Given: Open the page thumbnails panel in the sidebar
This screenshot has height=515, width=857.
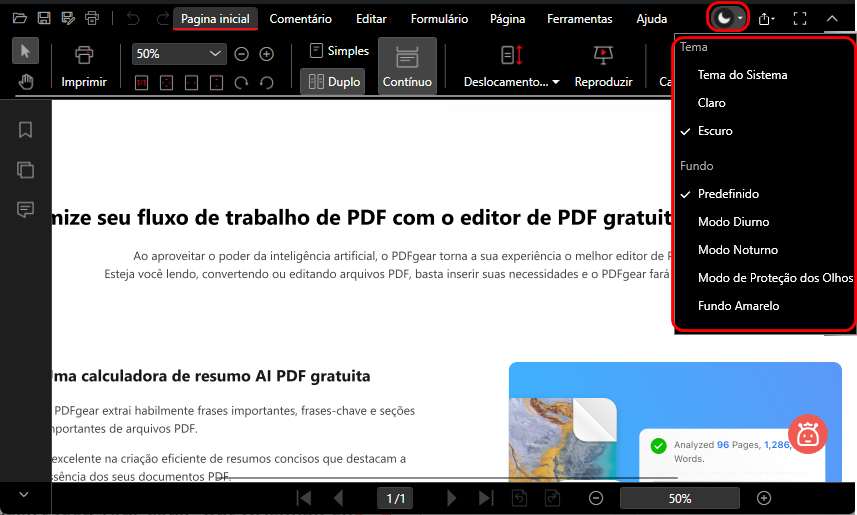Looking at the screenshot, I should pyautogui.click(x=25, y=170).
